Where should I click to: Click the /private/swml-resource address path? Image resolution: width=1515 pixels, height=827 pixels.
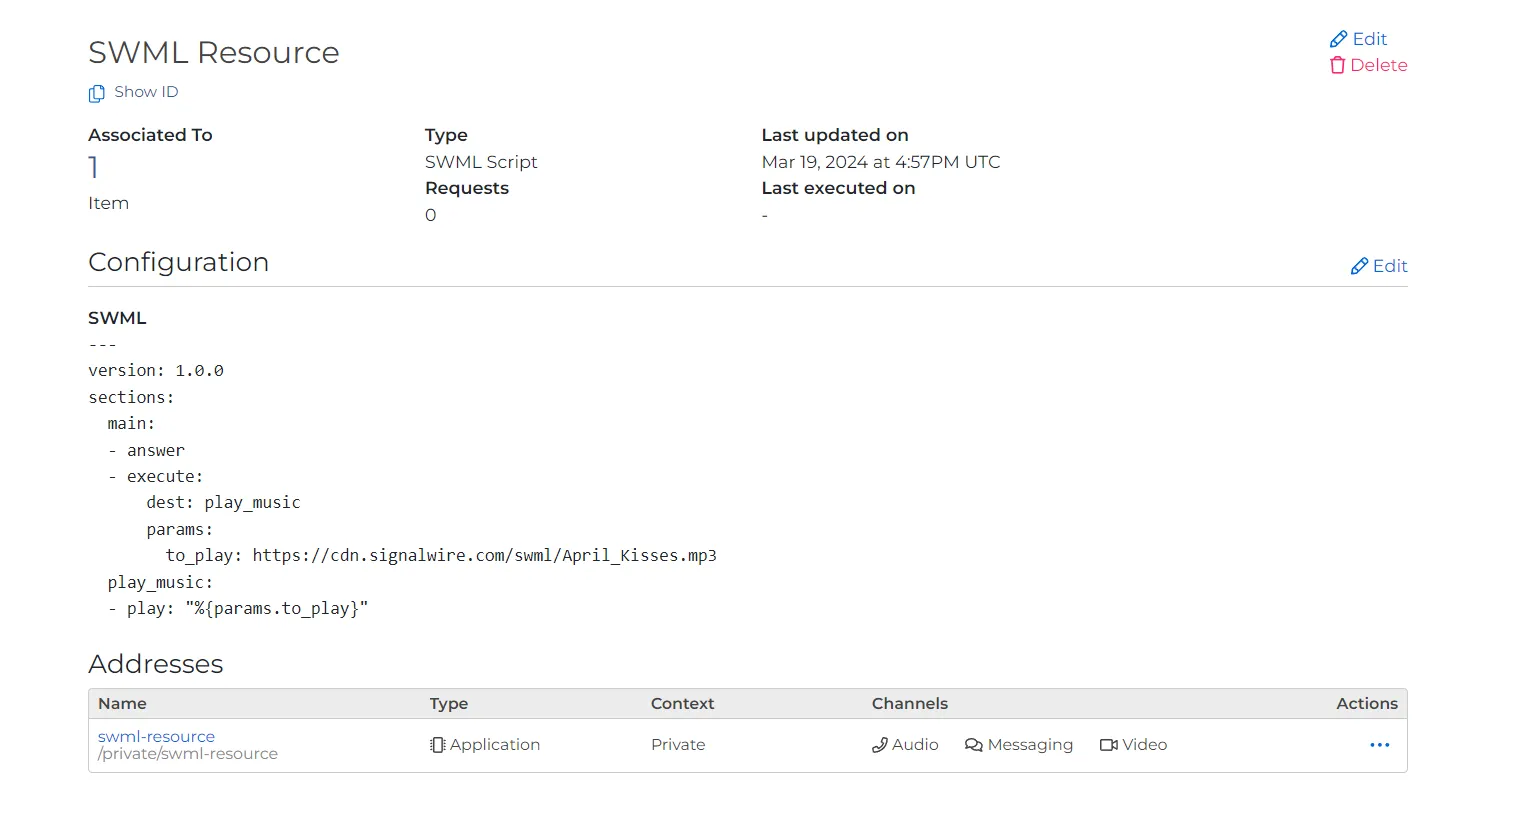tap(188, 754)
